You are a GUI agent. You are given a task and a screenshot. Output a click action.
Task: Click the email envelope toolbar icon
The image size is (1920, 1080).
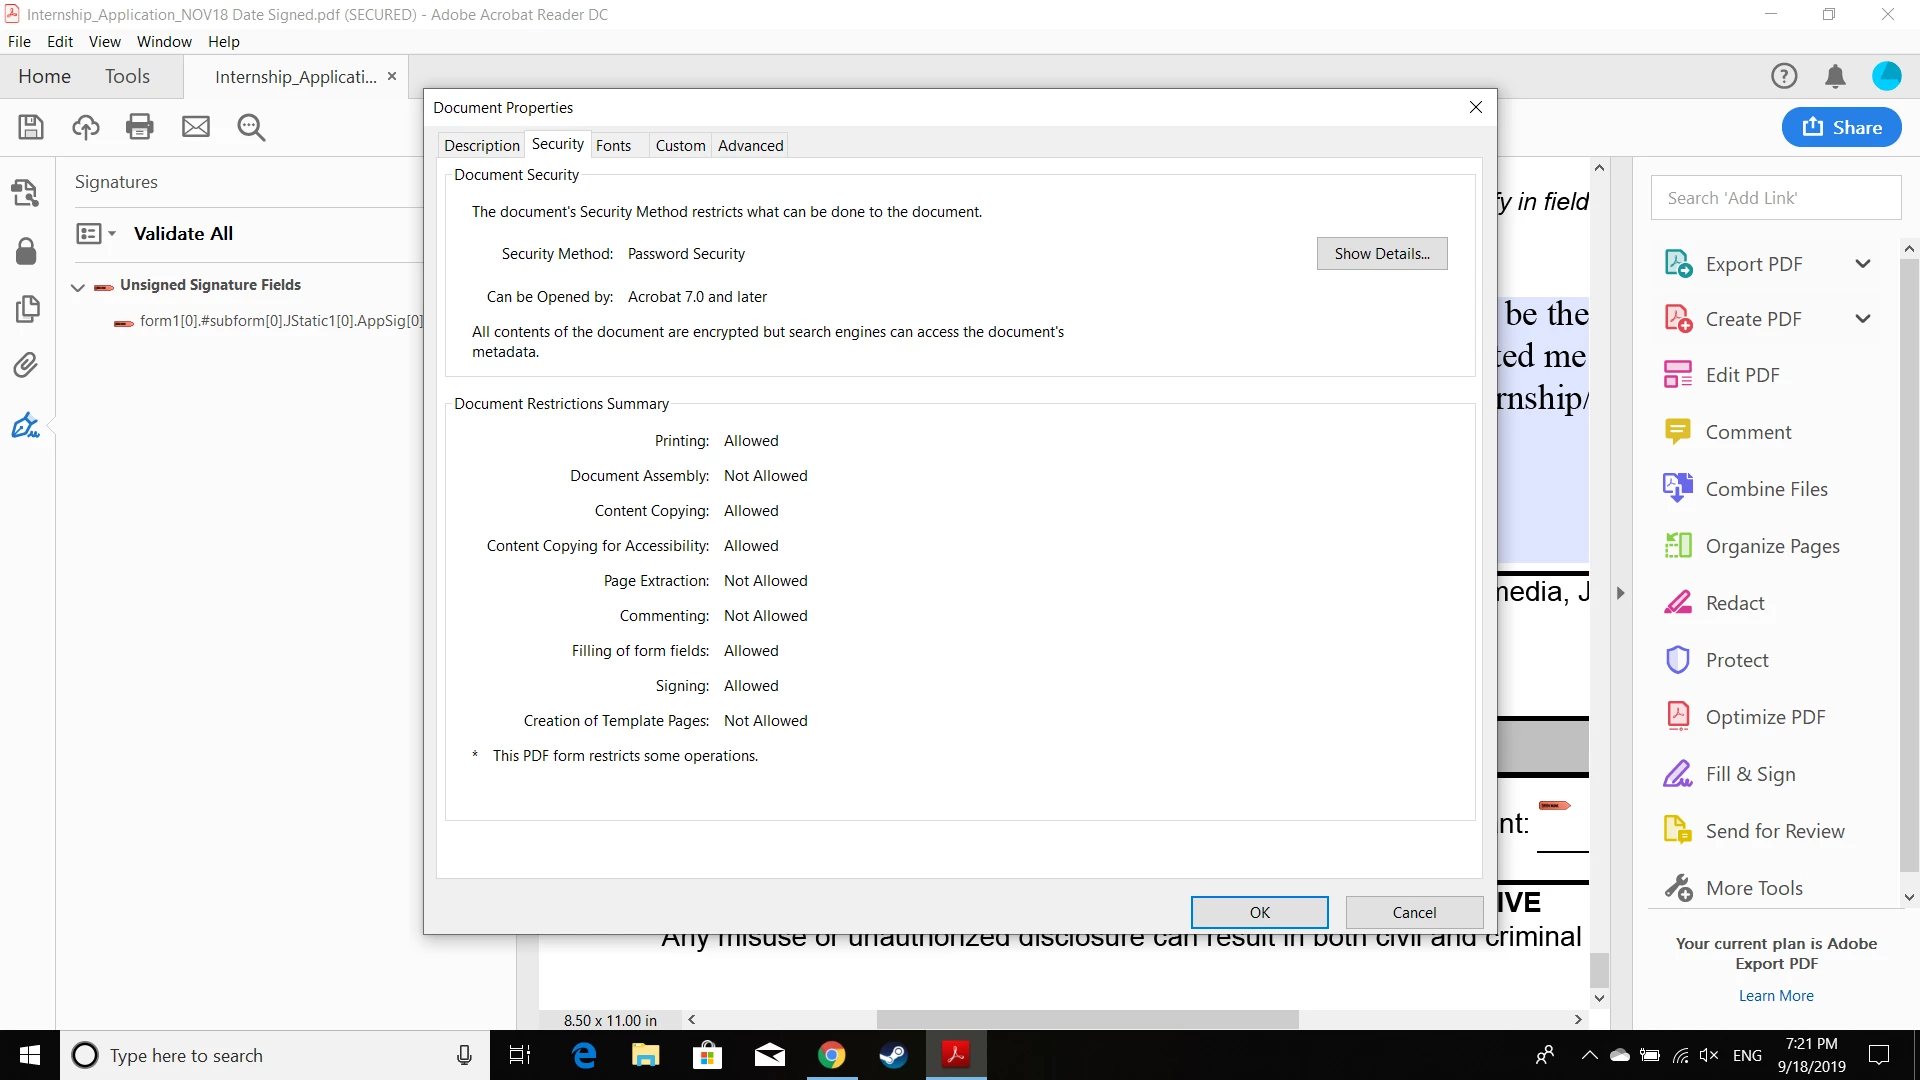196,127
